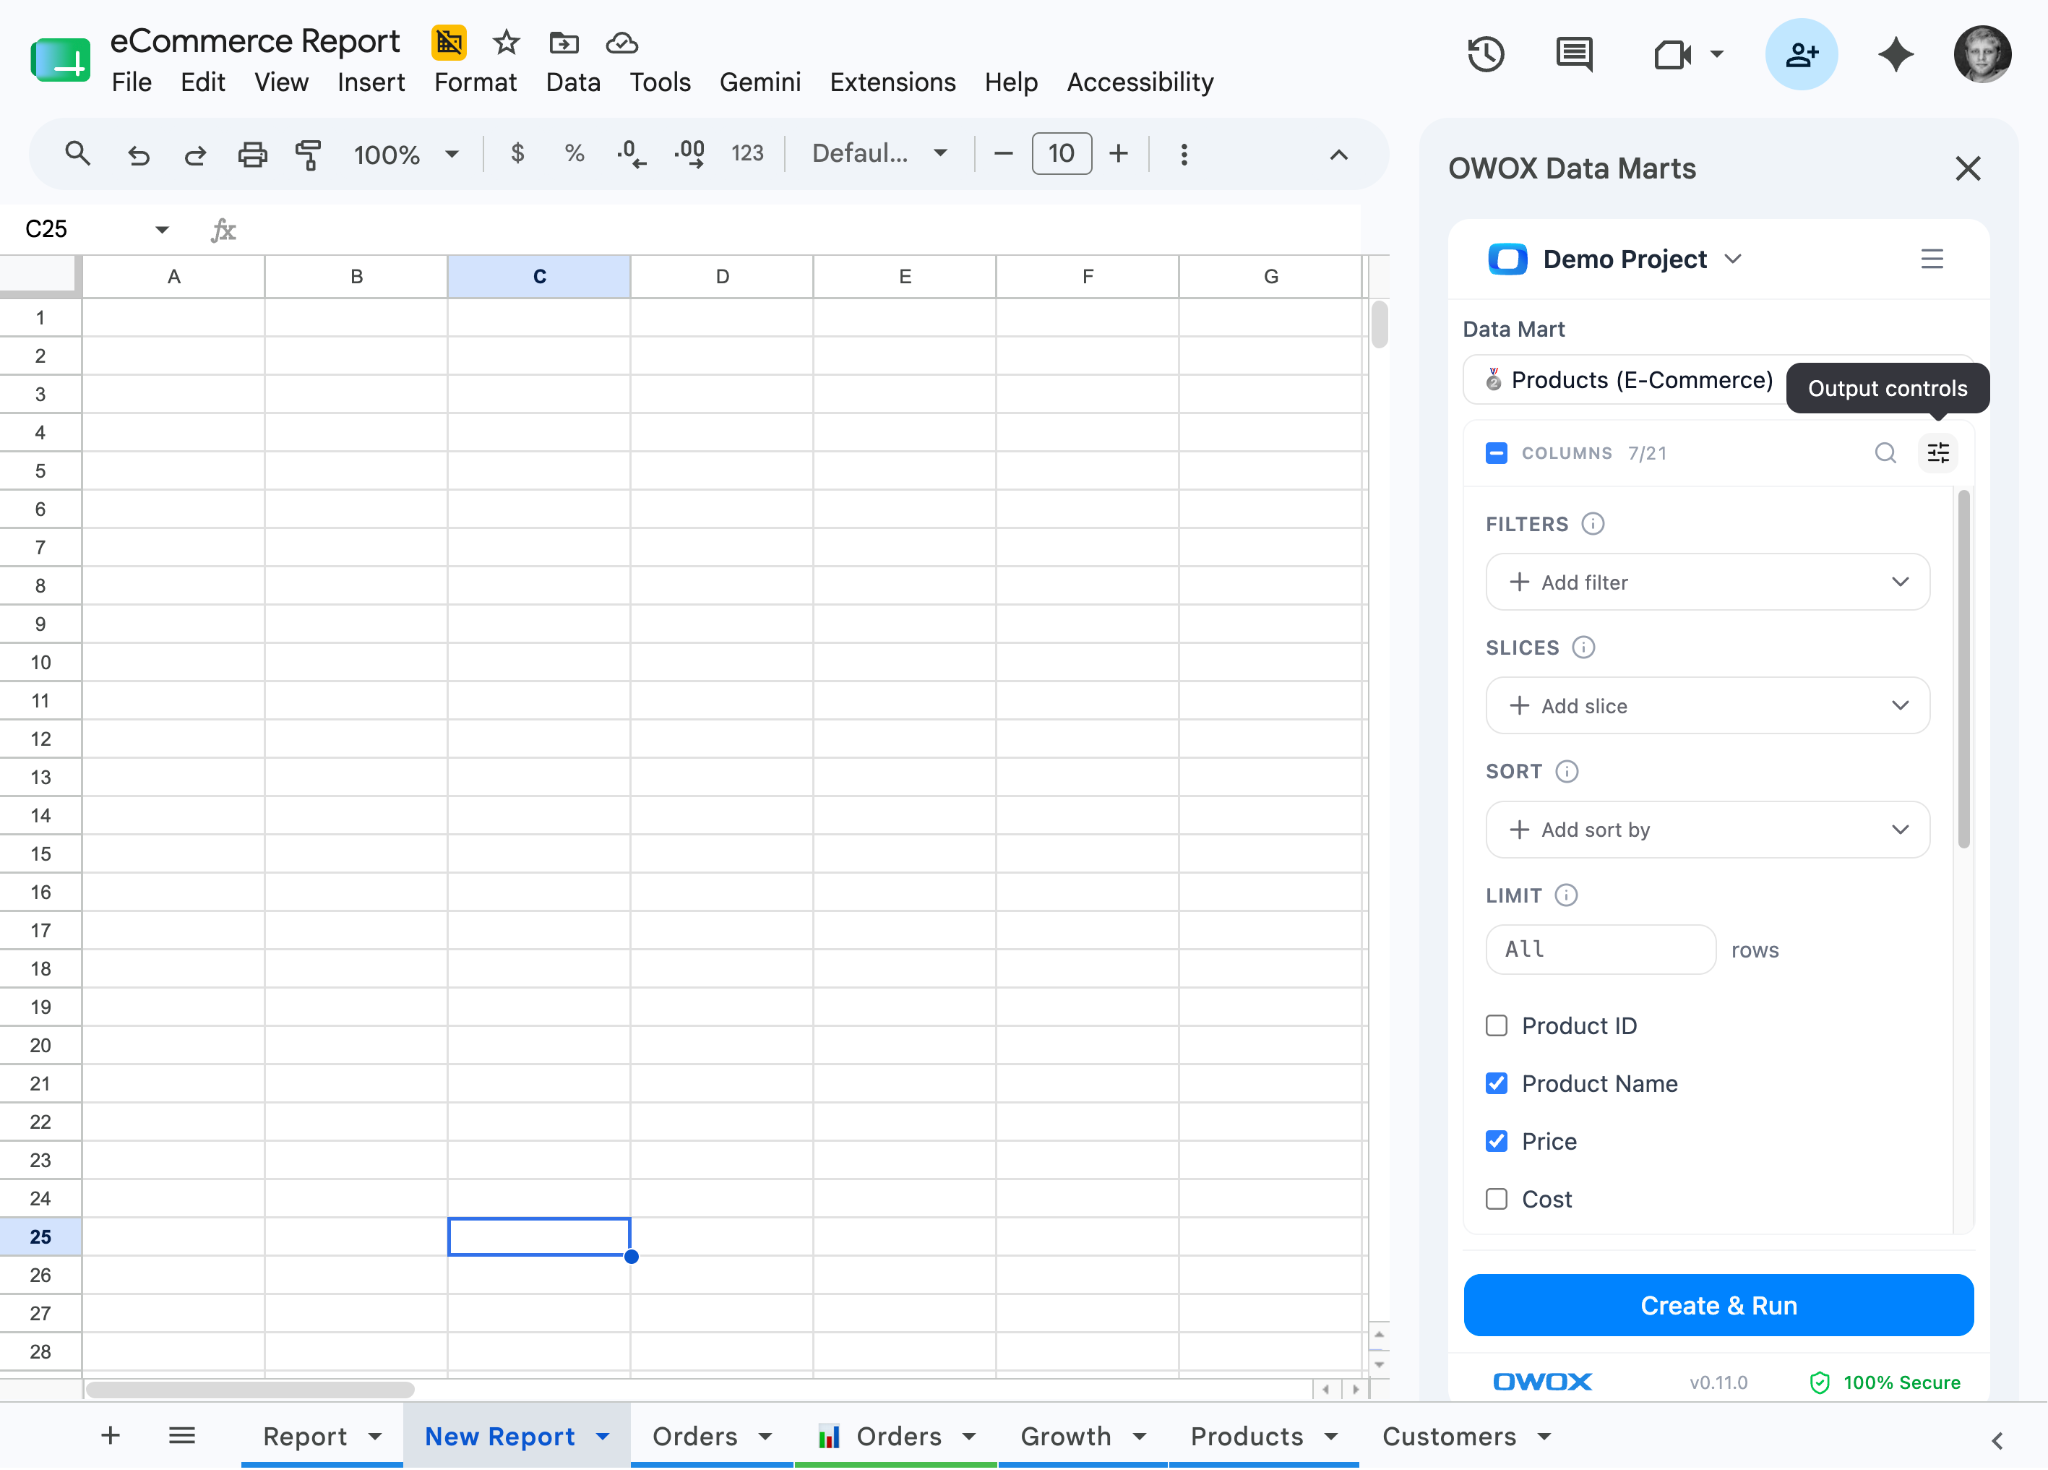This screenshot has width=2048, height=1470.
Task: Decrease font size with minus icon
Action: point(1004,154)
